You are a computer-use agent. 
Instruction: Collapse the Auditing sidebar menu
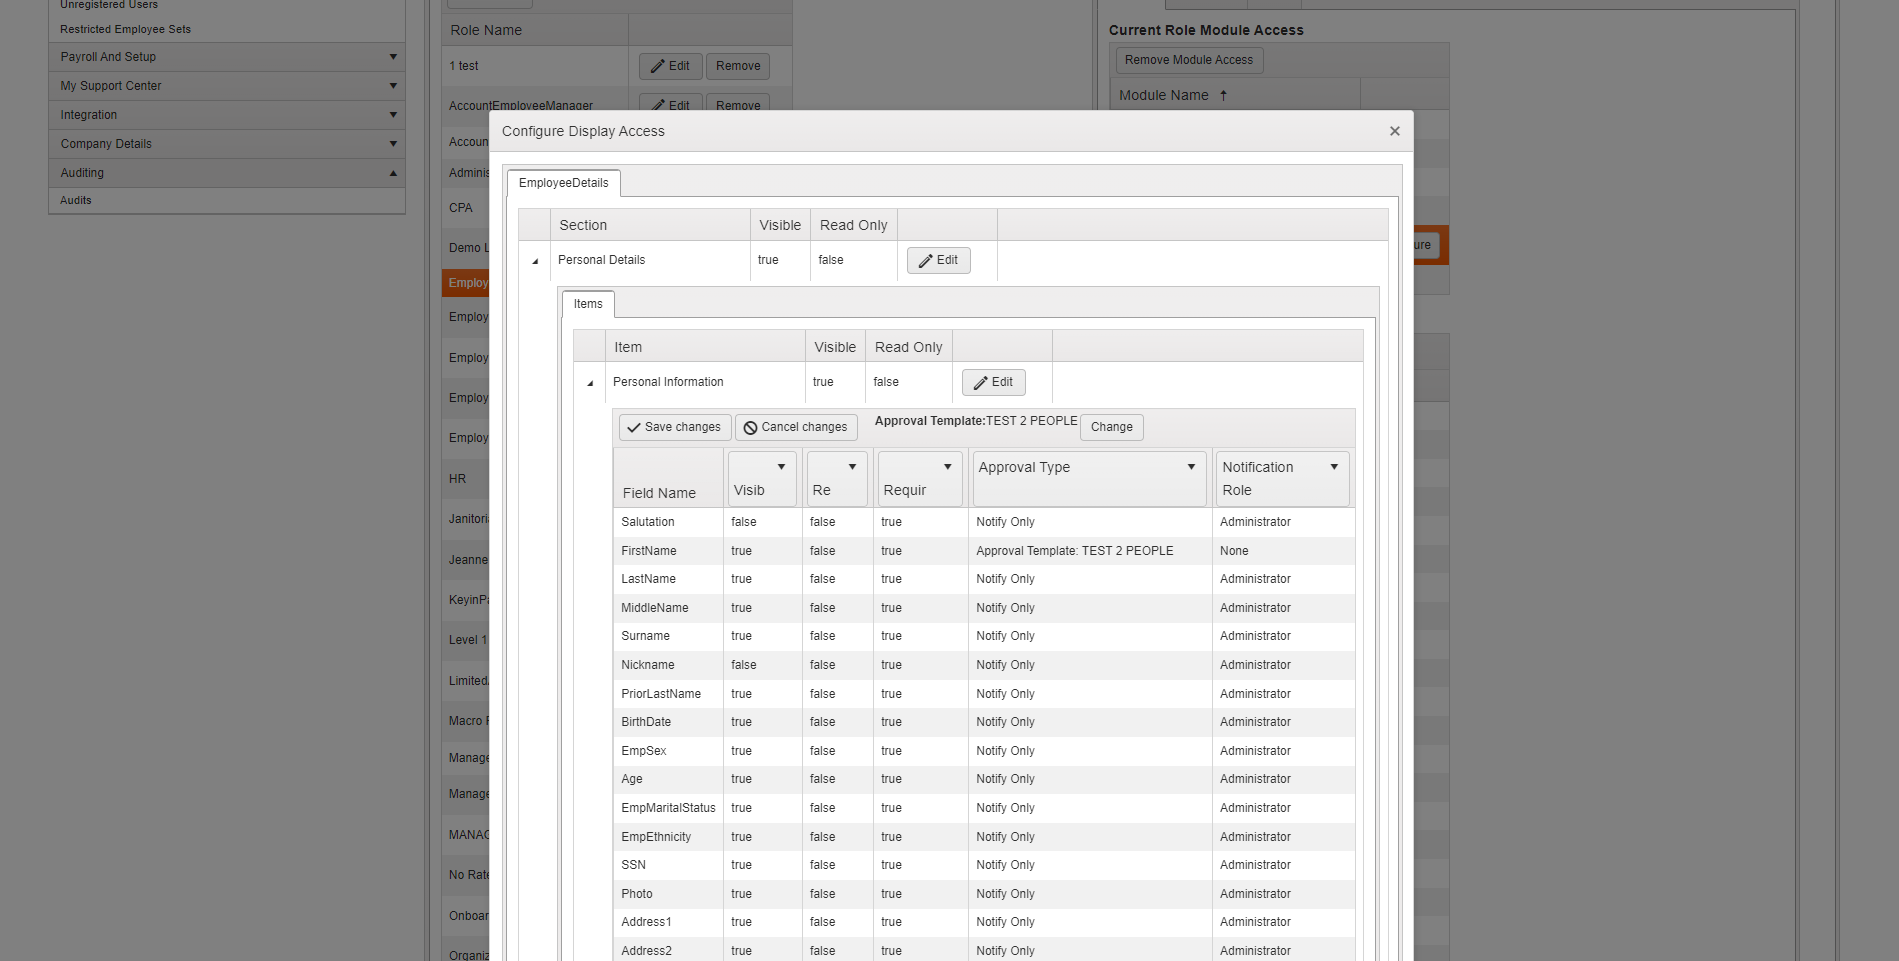click(227, 173)
